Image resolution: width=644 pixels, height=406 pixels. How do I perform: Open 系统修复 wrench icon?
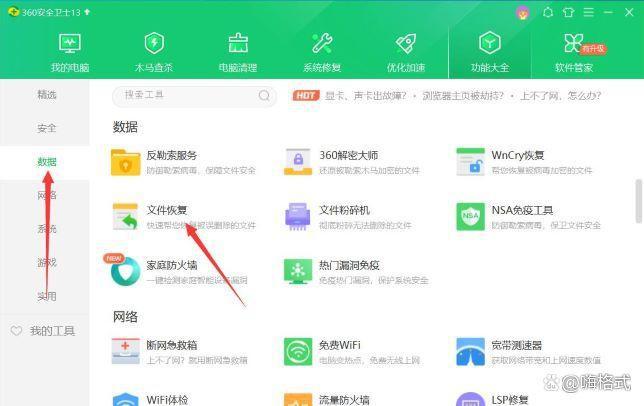click(x=322, y=43)
